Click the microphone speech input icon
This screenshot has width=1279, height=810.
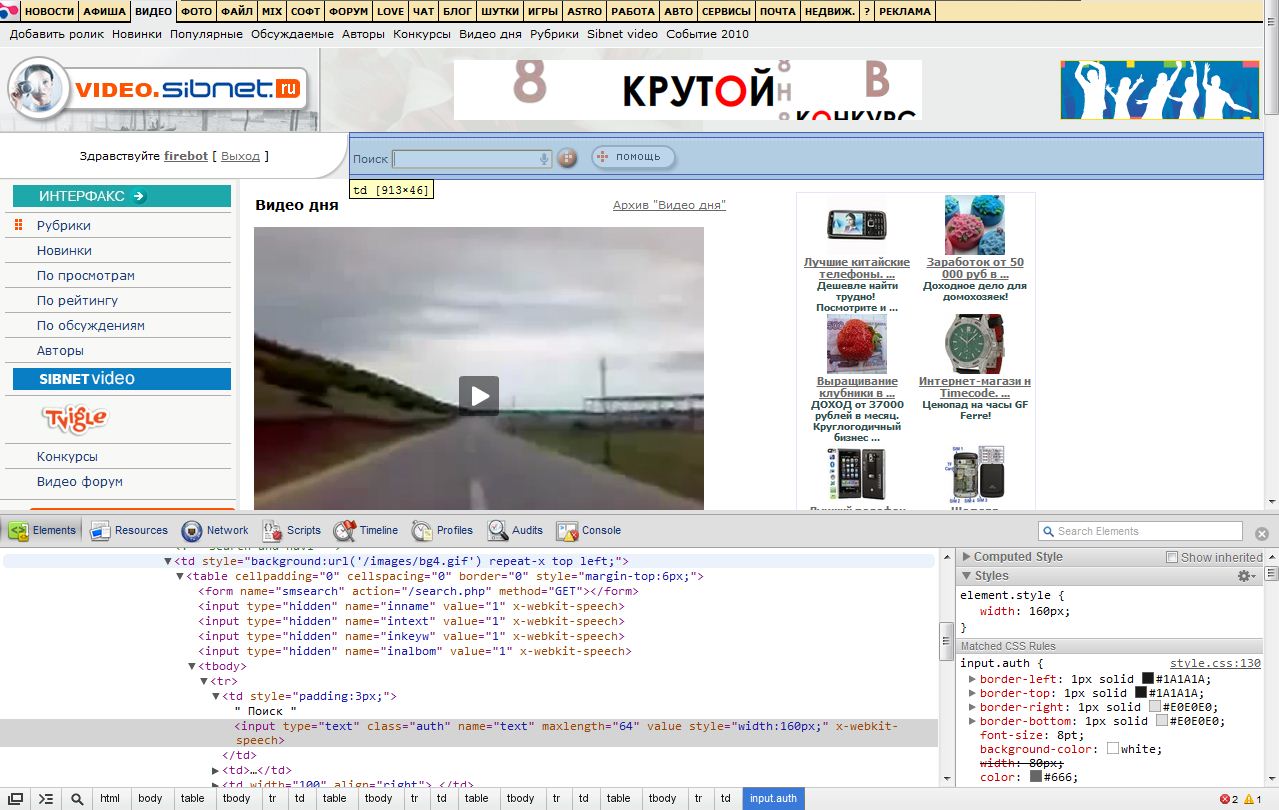coord(544,159)
